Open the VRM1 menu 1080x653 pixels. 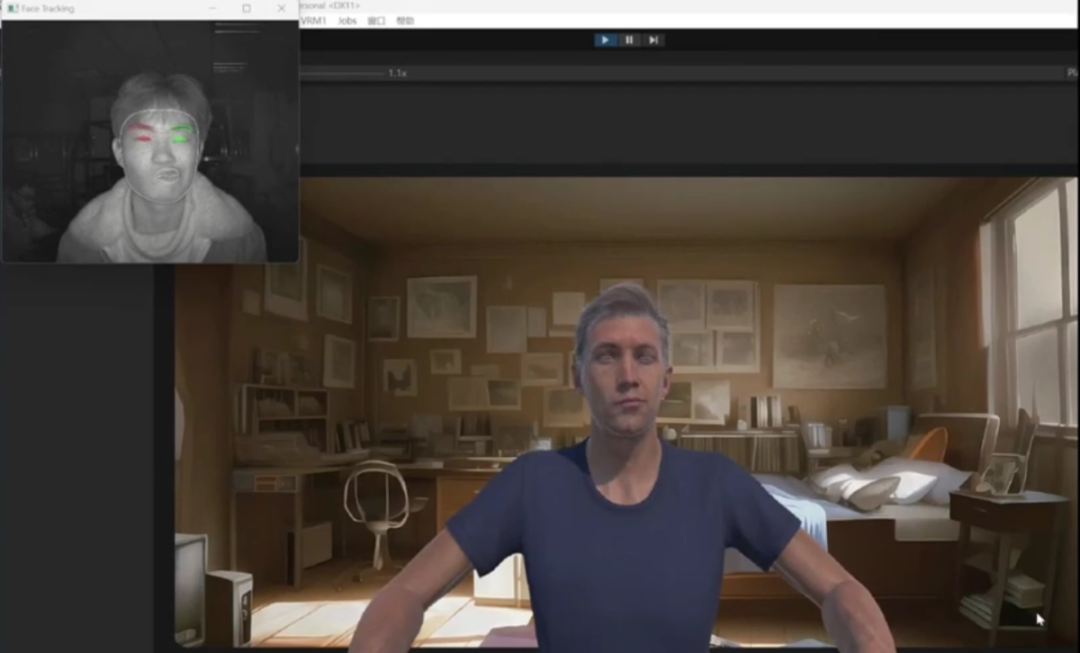313,21
